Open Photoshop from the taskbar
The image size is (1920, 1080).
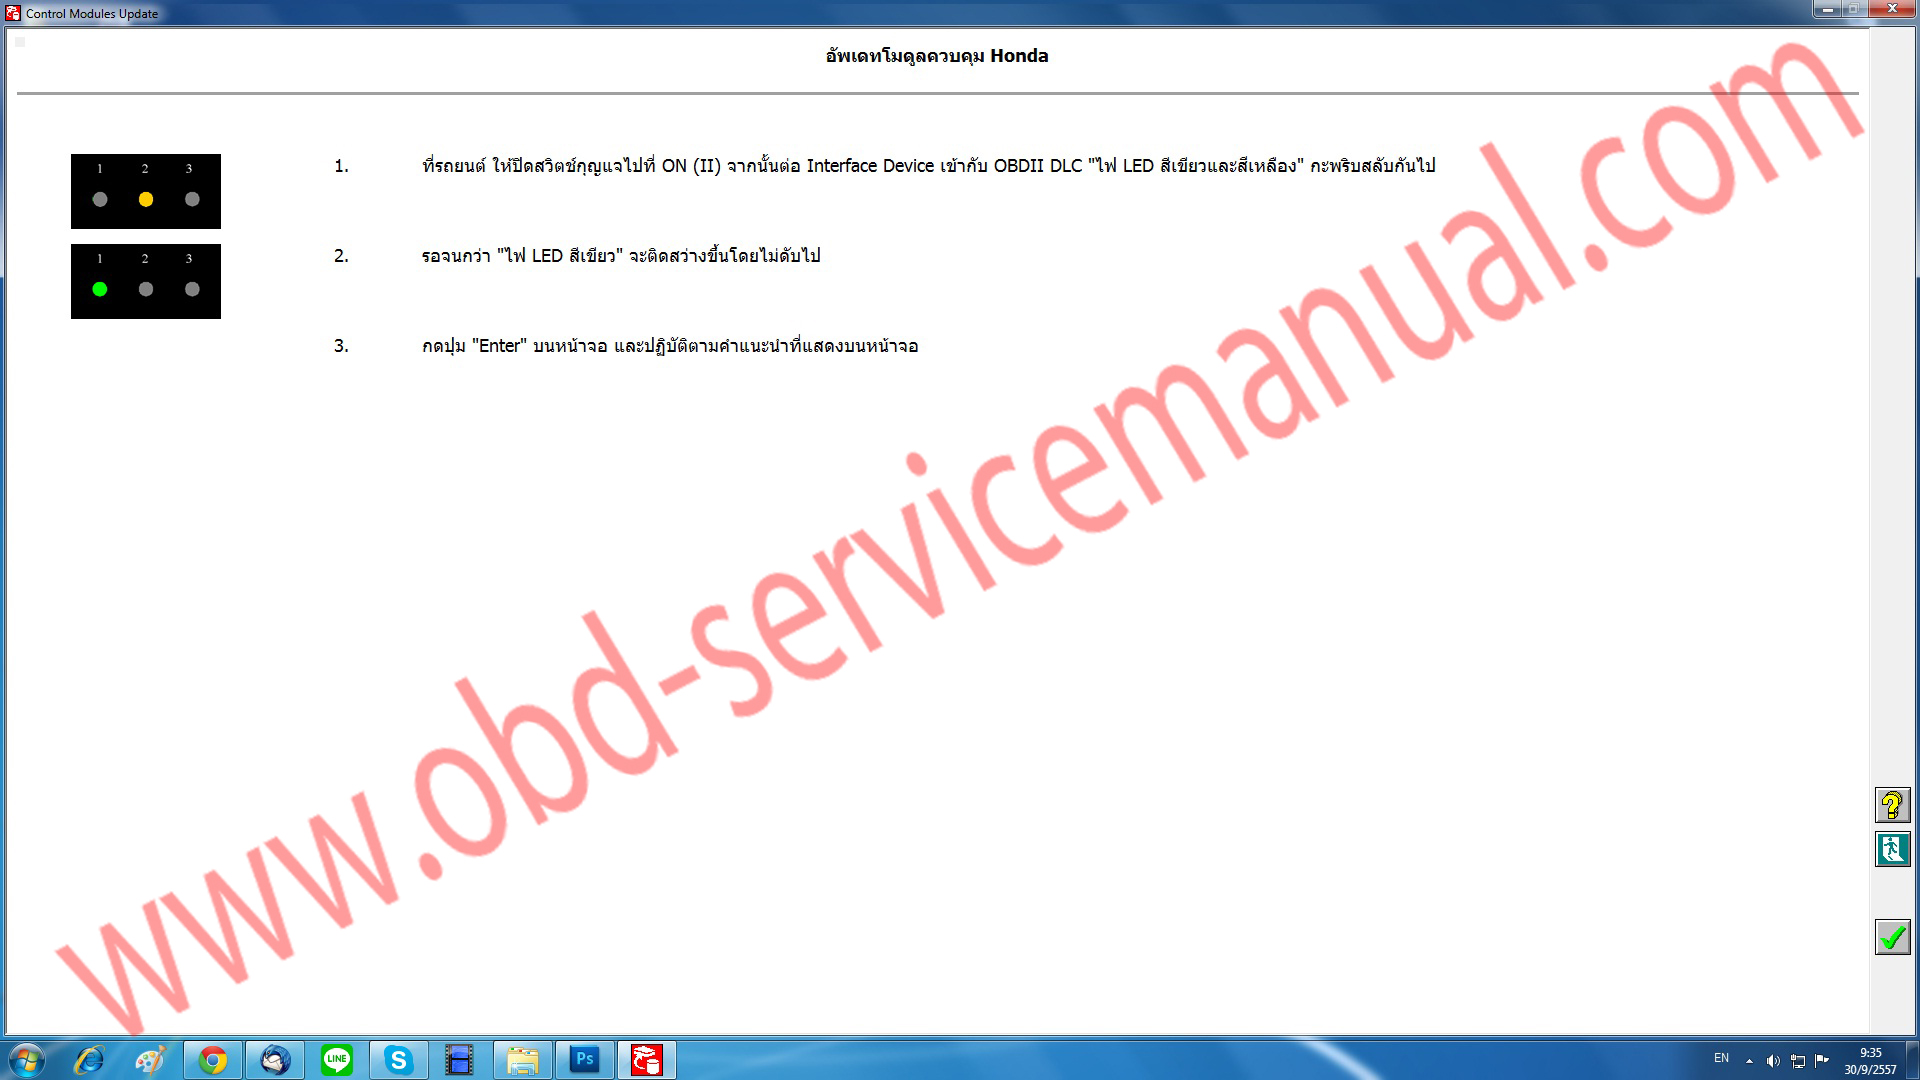pos(585,1060)
